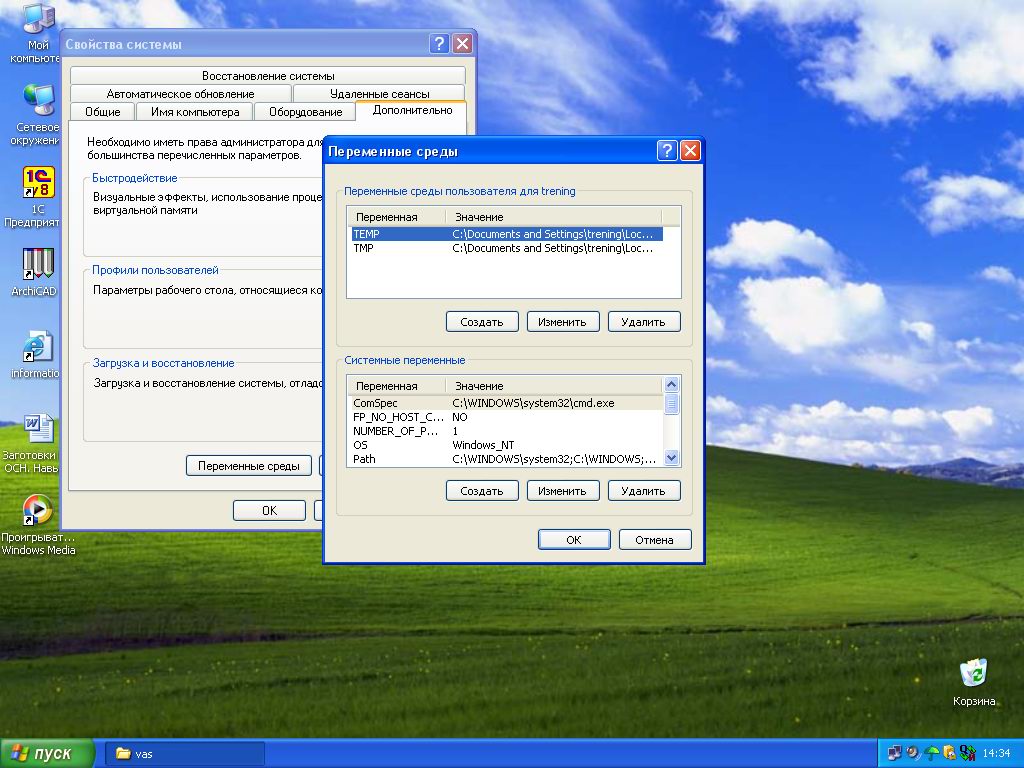Click the scroll down arrow in system variables list
The image size is (1024, 768).
click(x=671, y=458)
